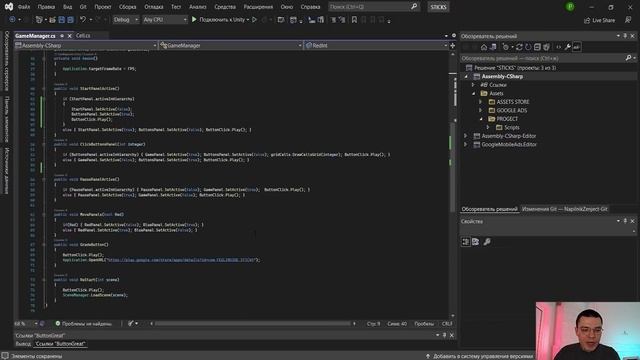Click switch views icon in Solution Explorer

tap(493, 47)
